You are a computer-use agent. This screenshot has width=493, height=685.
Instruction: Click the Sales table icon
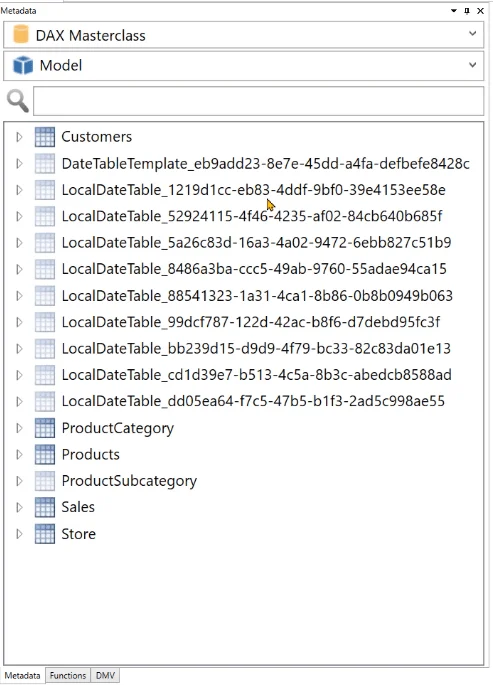tap(45, 507)
